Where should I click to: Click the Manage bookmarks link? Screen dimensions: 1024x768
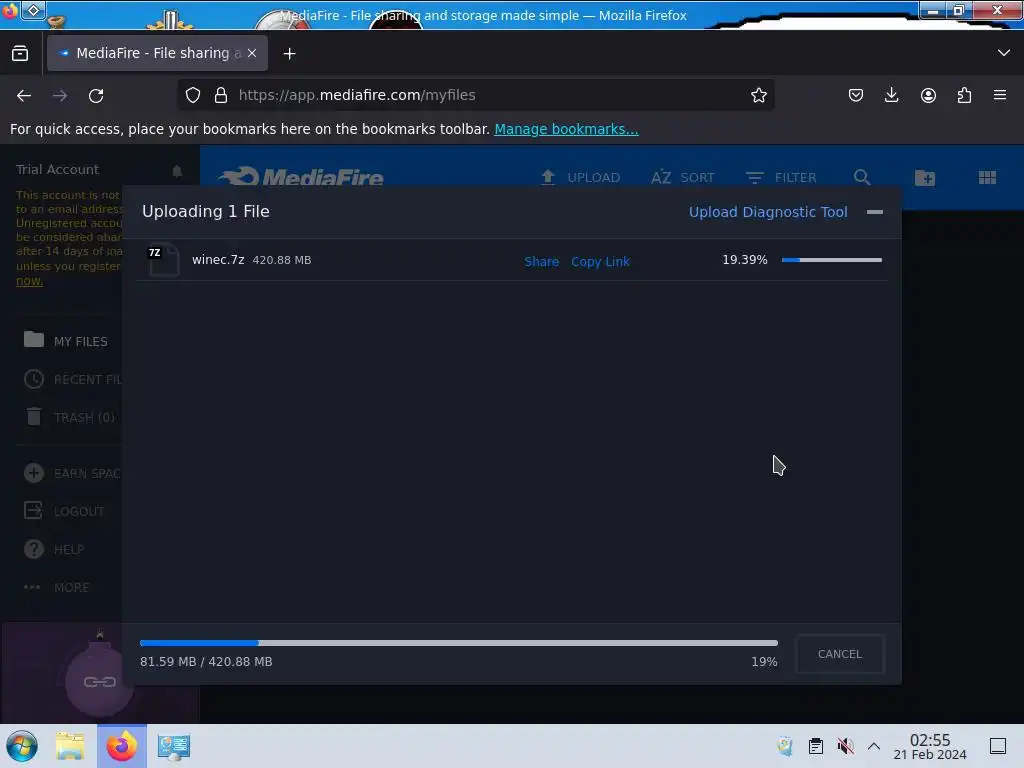pos(566,129)
